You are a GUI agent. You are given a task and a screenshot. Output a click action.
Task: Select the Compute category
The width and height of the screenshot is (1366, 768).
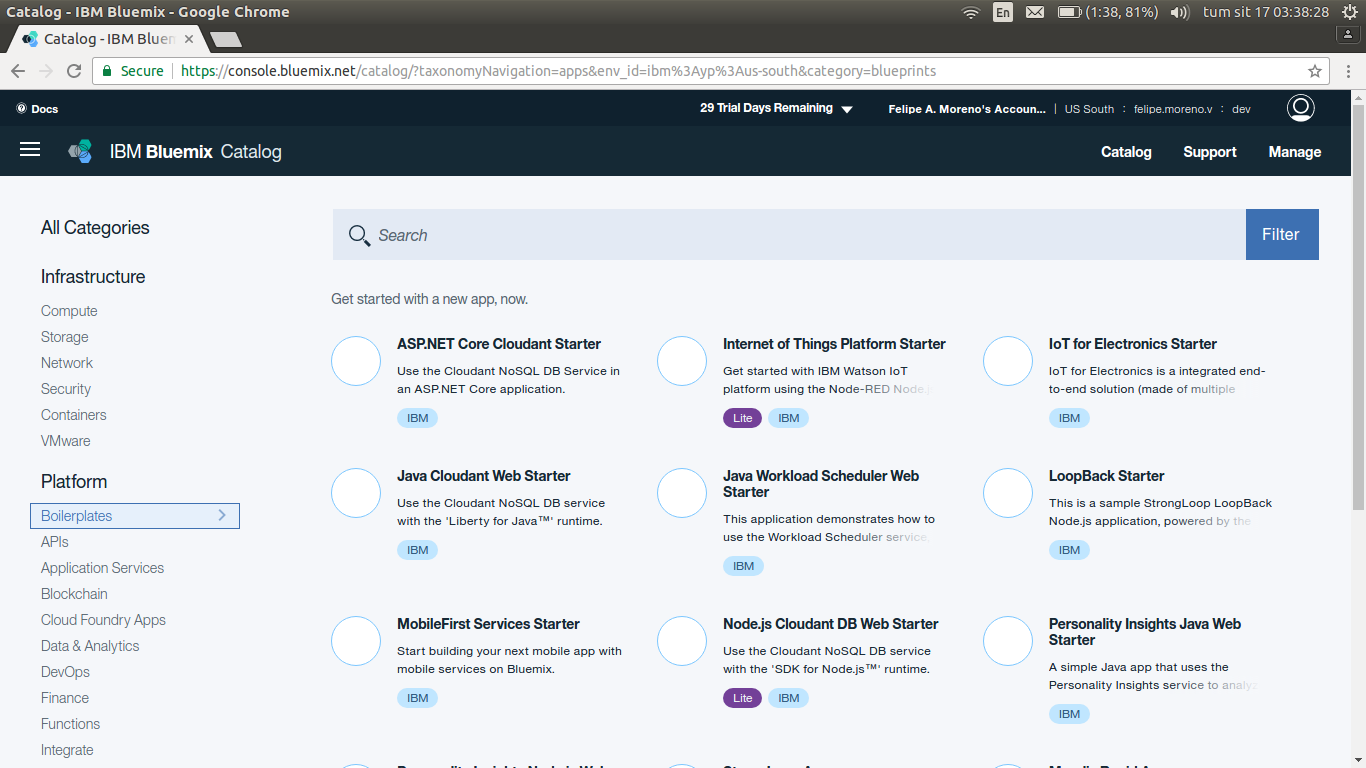(69, 311)
